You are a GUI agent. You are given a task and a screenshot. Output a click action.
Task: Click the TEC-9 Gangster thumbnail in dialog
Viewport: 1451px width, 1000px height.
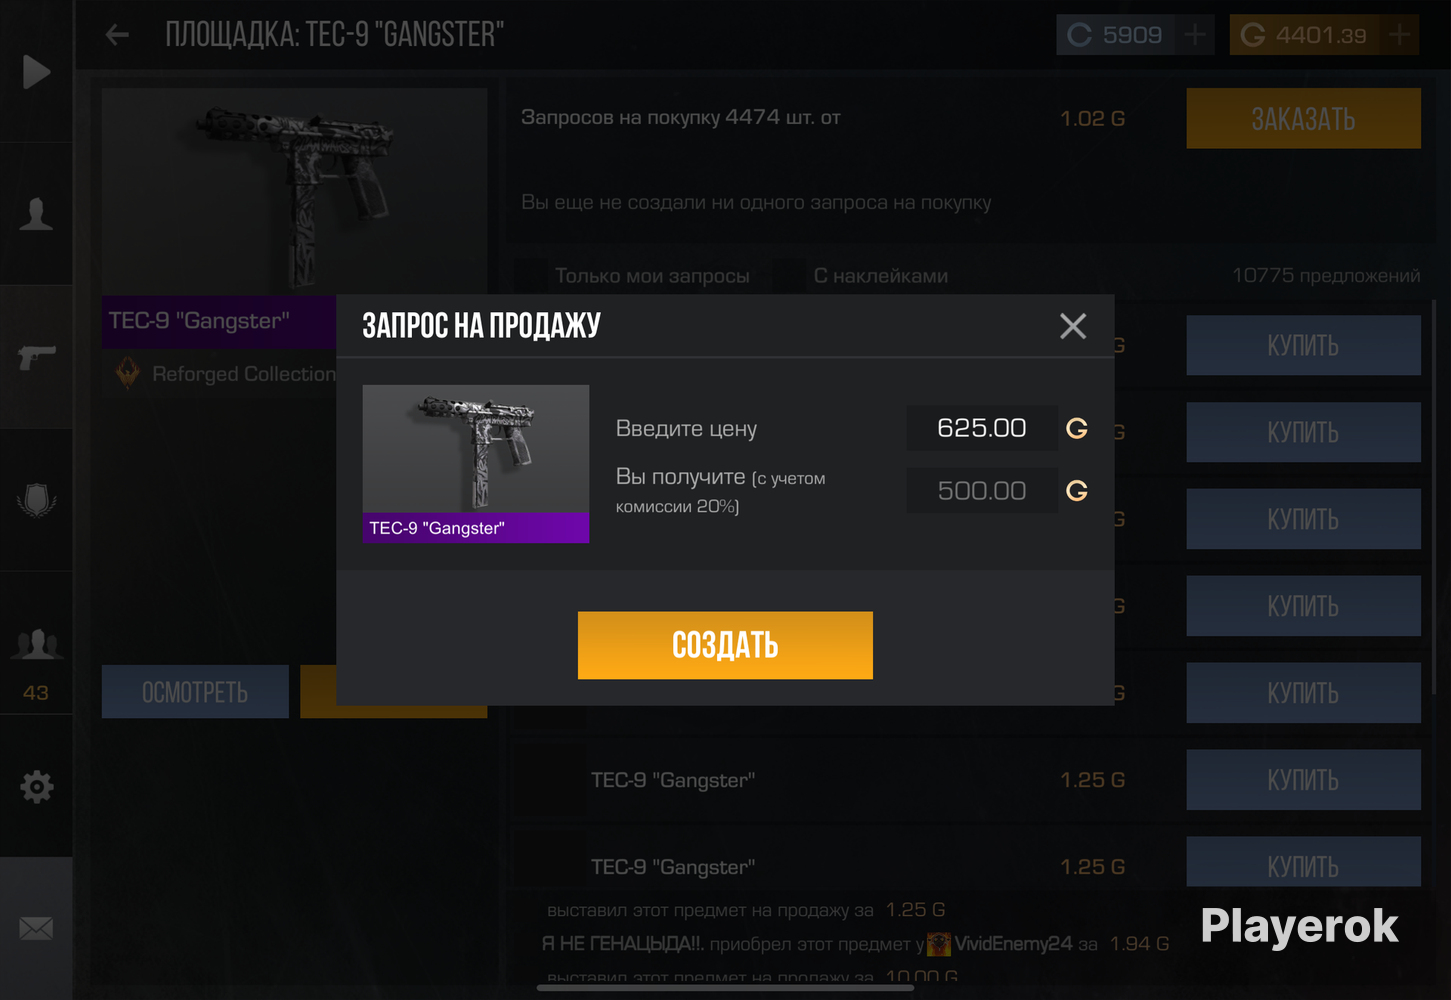pos(476,463)
